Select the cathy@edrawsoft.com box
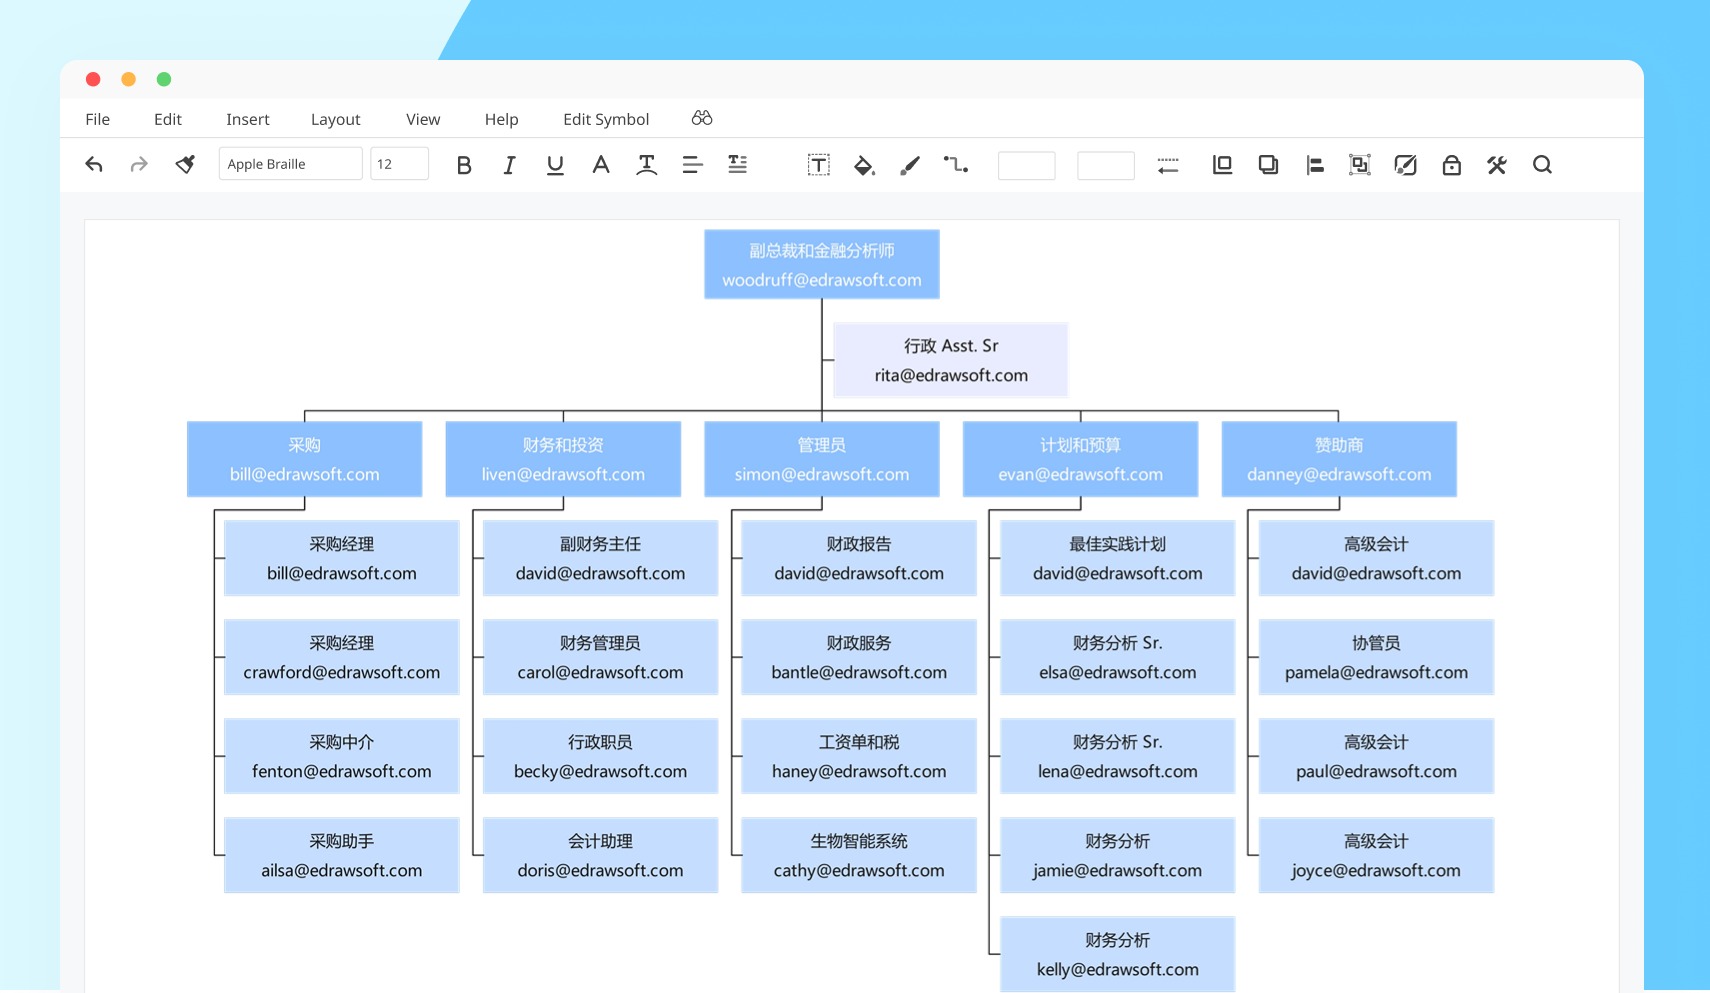 (x=859, y=855)
